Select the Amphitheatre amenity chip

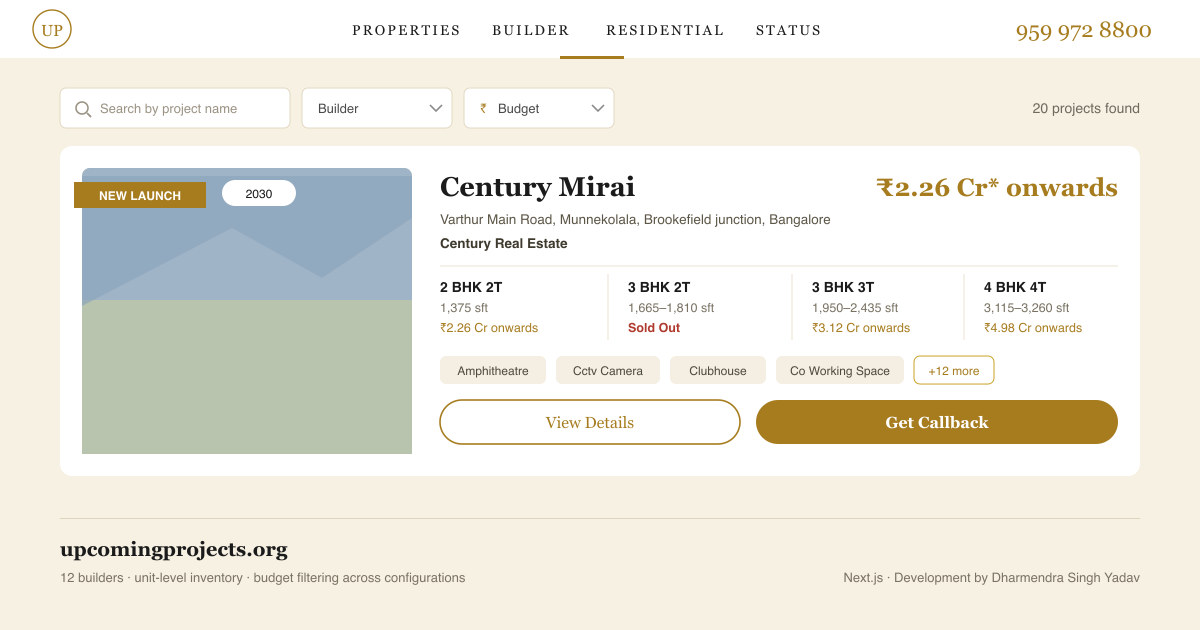tap(493, 370)
